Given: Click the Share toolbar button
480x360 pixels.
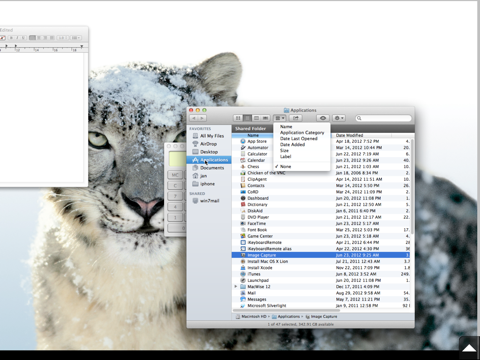Looking at the screenshot, I should pos(296,118).
